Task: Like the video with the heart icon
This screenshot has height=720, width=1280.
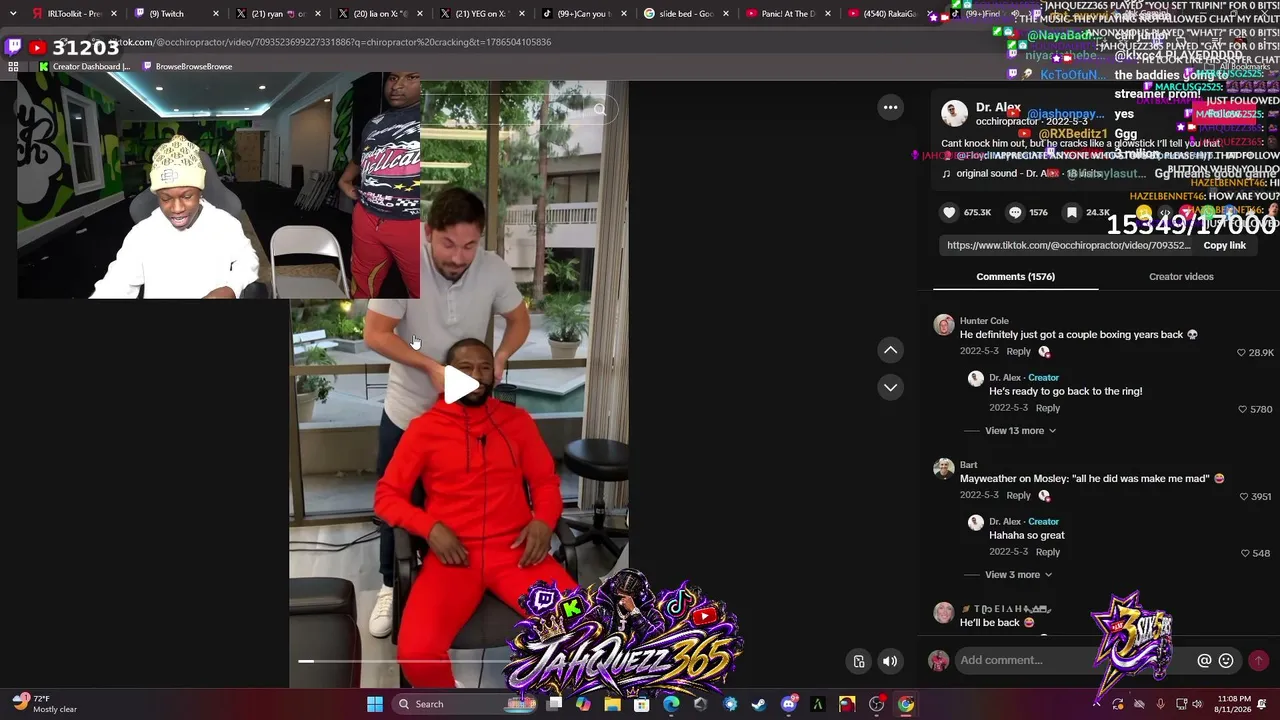Action: [x=949, y=212]
